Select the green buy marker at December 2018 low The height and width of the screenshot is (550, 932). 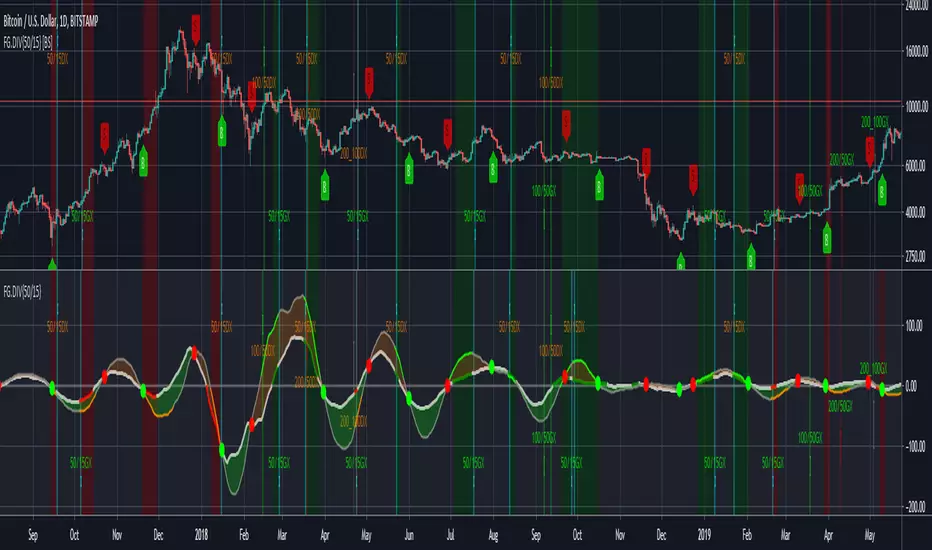[x=681, y=260]
